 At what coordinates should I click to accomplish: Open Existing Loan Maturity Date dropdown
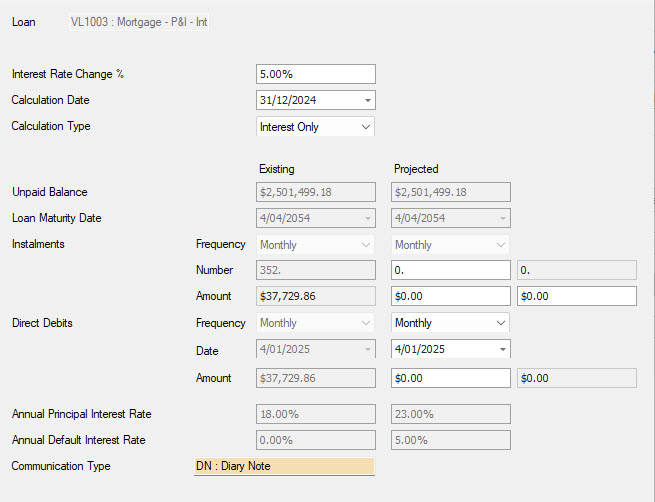coord(368,218)
